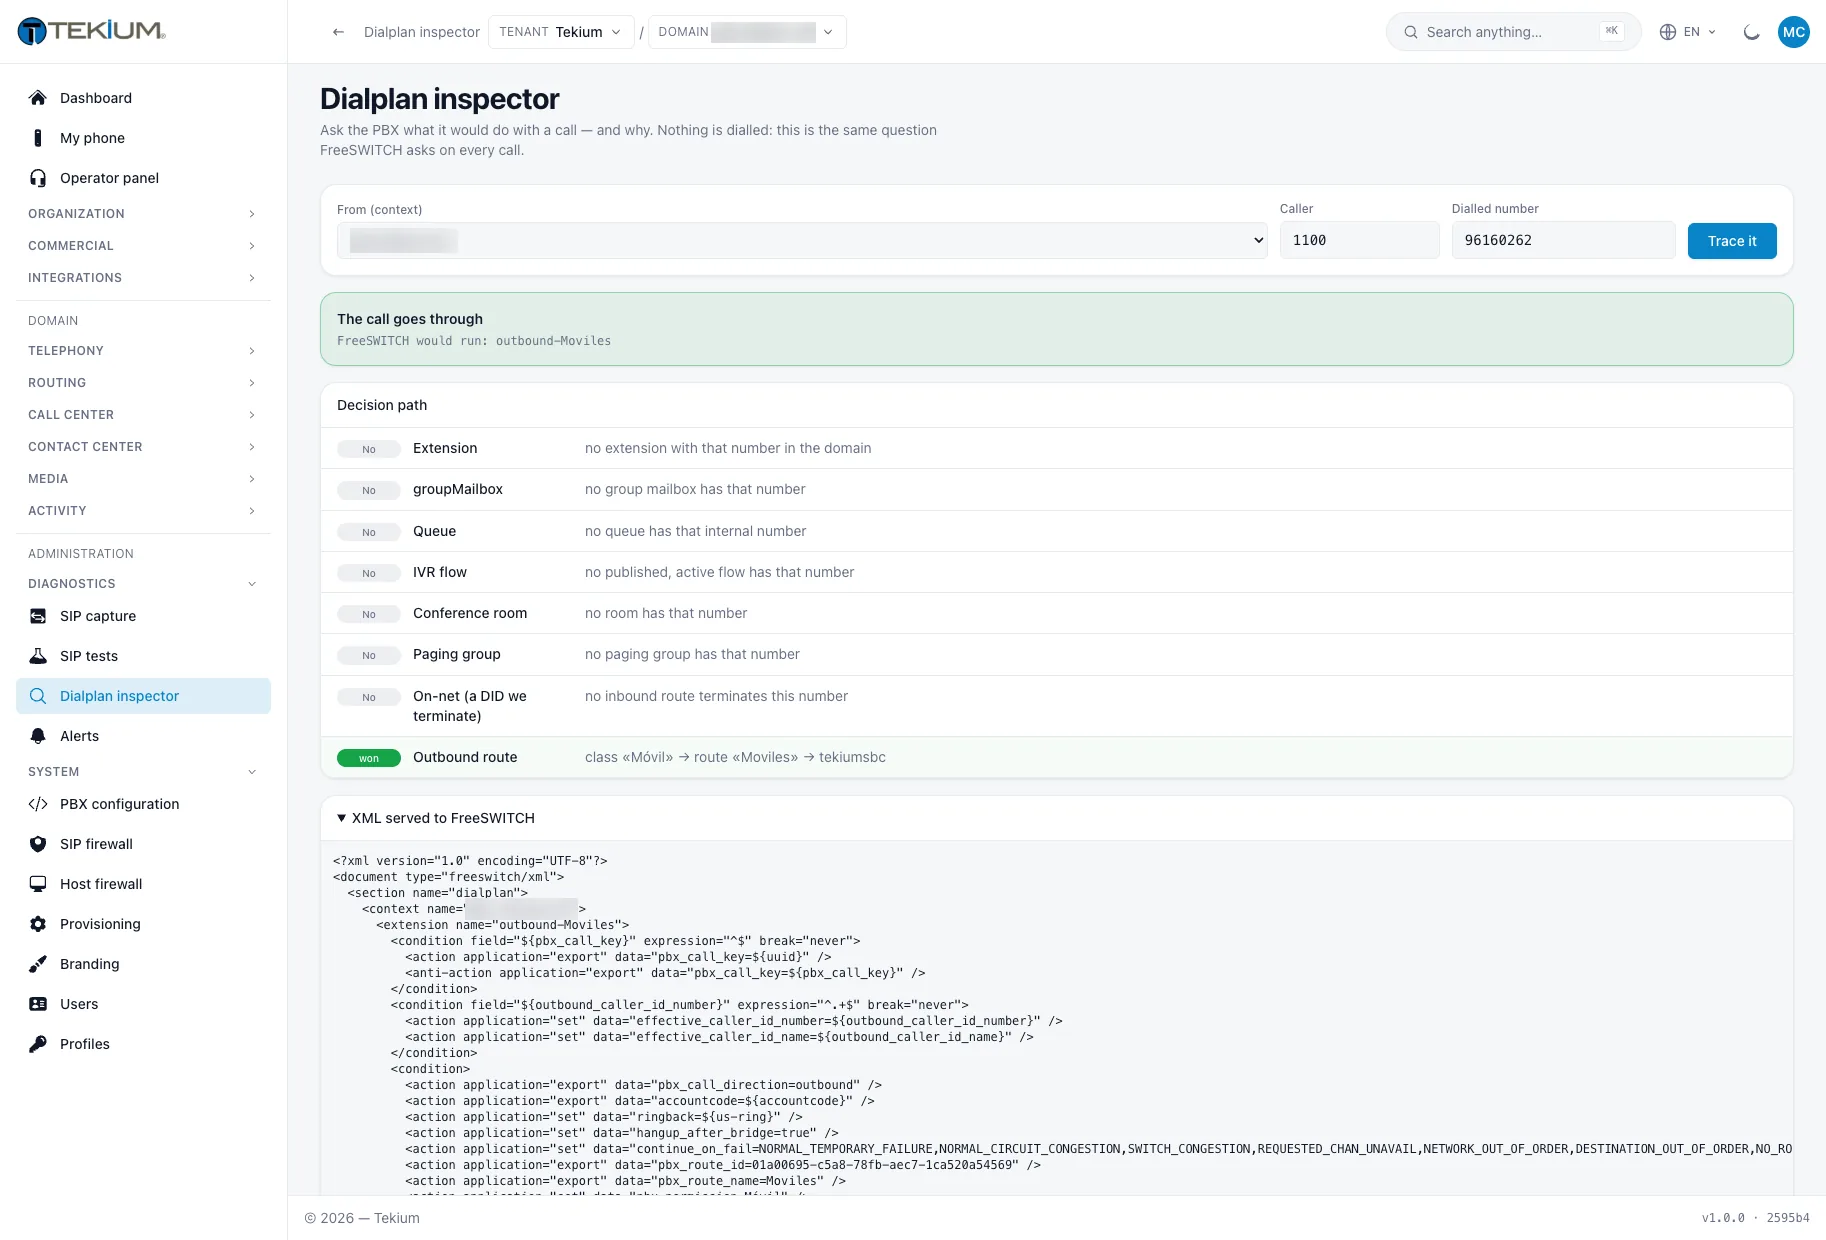Toggle dark mode moon icon
Image resolution: width=1826 pixels, height=1240 pixels.
tap(1751, 32)
